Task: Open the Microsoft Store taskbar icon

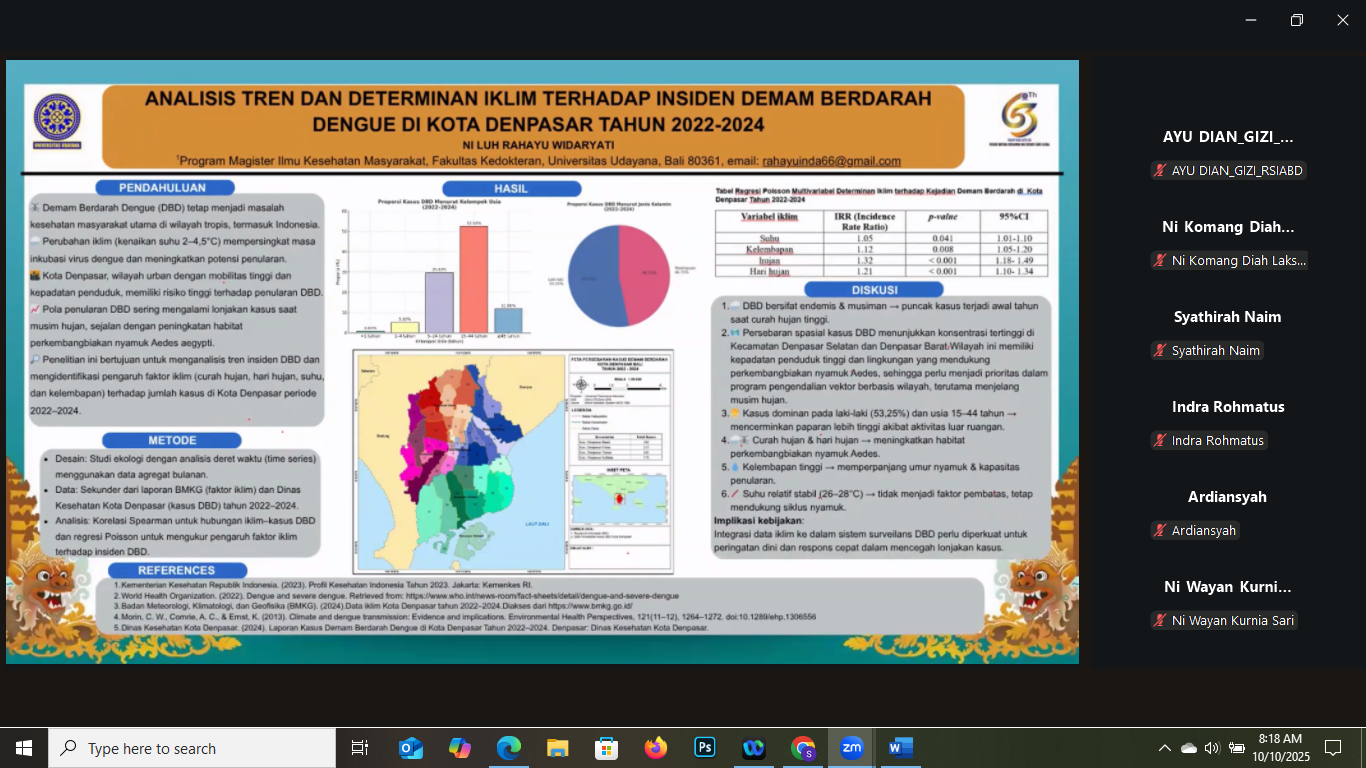Action: [607, 748]
